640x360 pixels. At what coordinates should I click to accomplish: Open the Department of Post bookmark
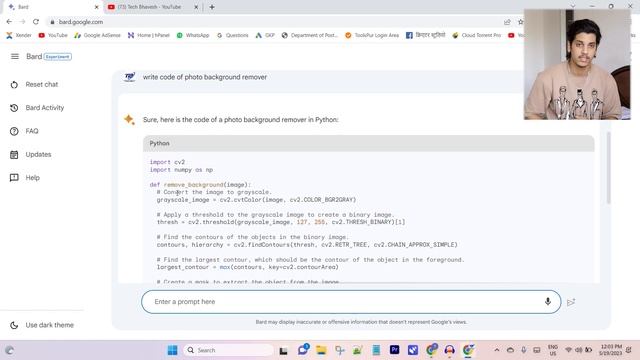(310, 36)
